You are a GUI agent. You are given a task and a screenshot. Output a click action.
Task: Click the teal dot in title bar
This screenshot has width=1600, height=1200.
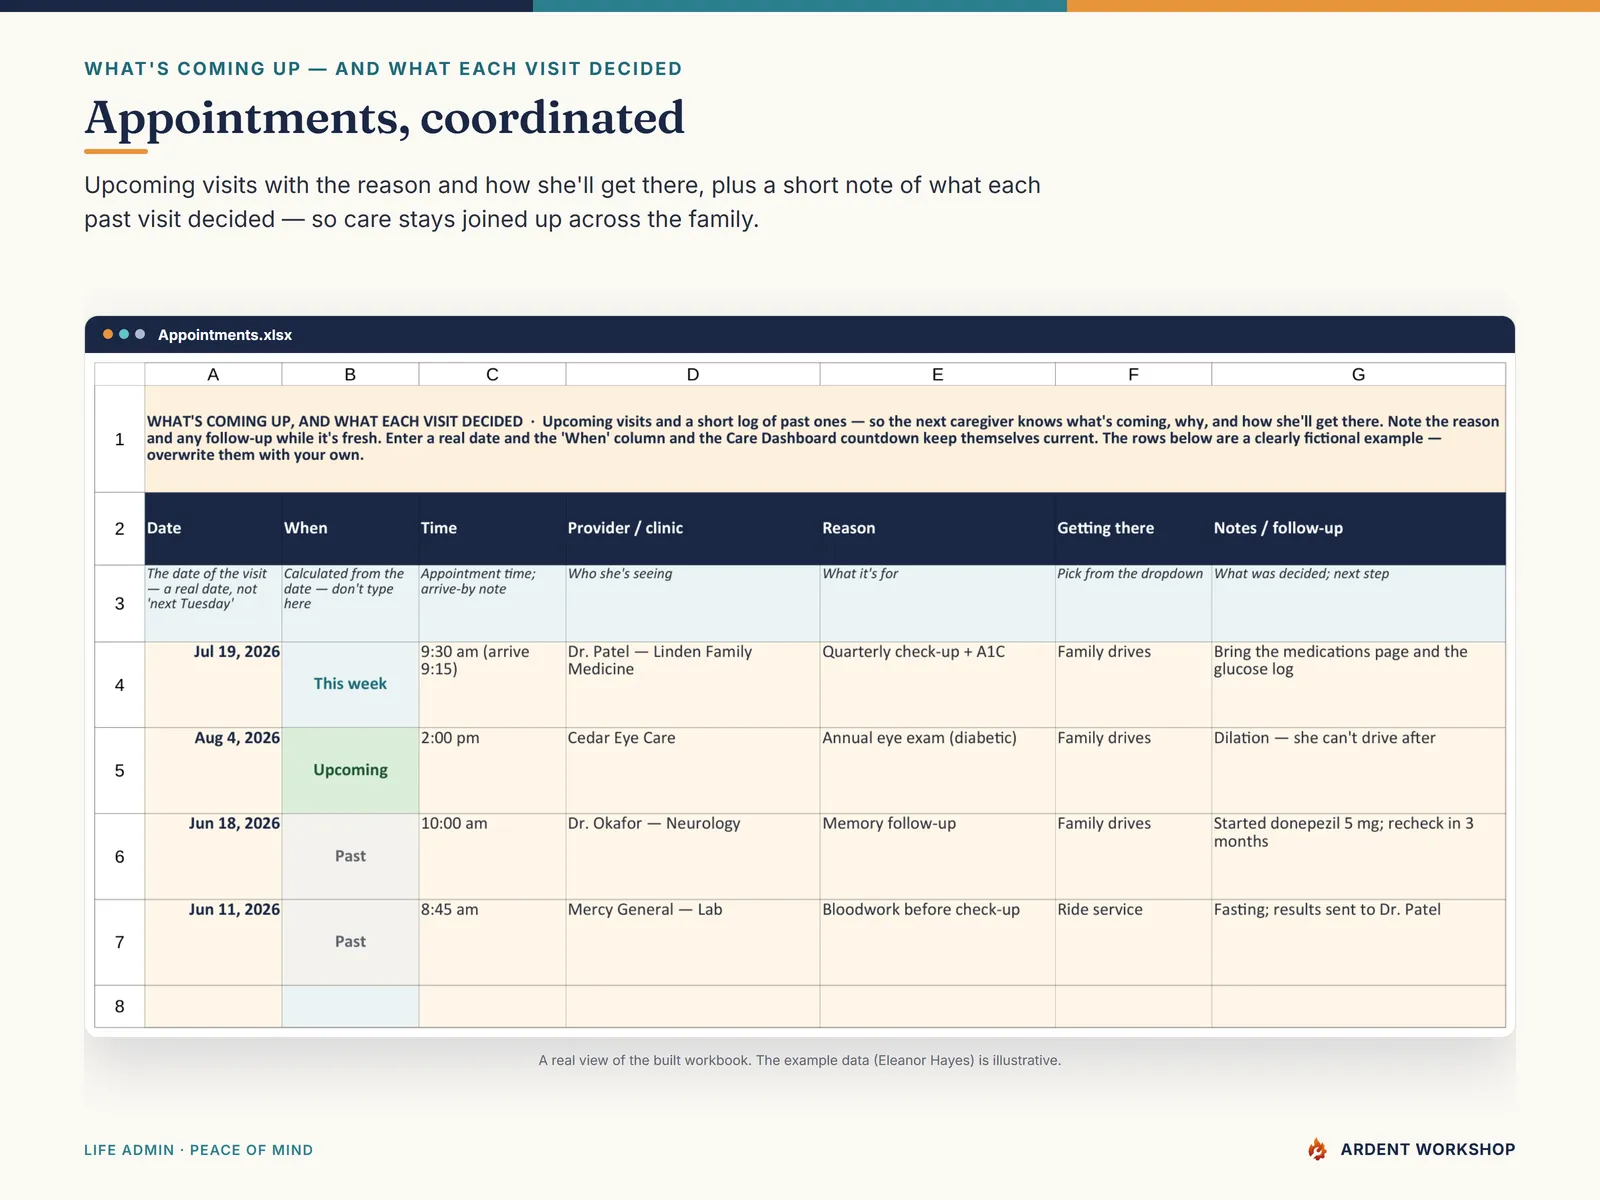[x=124, y=334]
